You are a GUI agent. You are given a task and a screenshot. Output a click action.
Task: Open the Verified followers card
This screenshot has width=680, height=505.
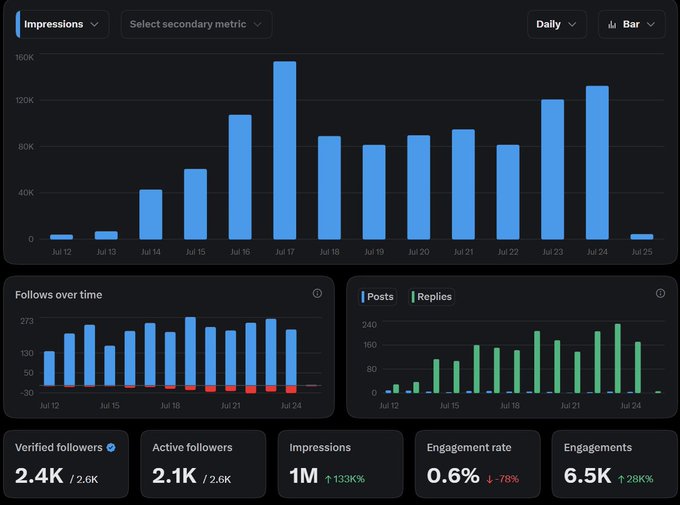(66, 464)
